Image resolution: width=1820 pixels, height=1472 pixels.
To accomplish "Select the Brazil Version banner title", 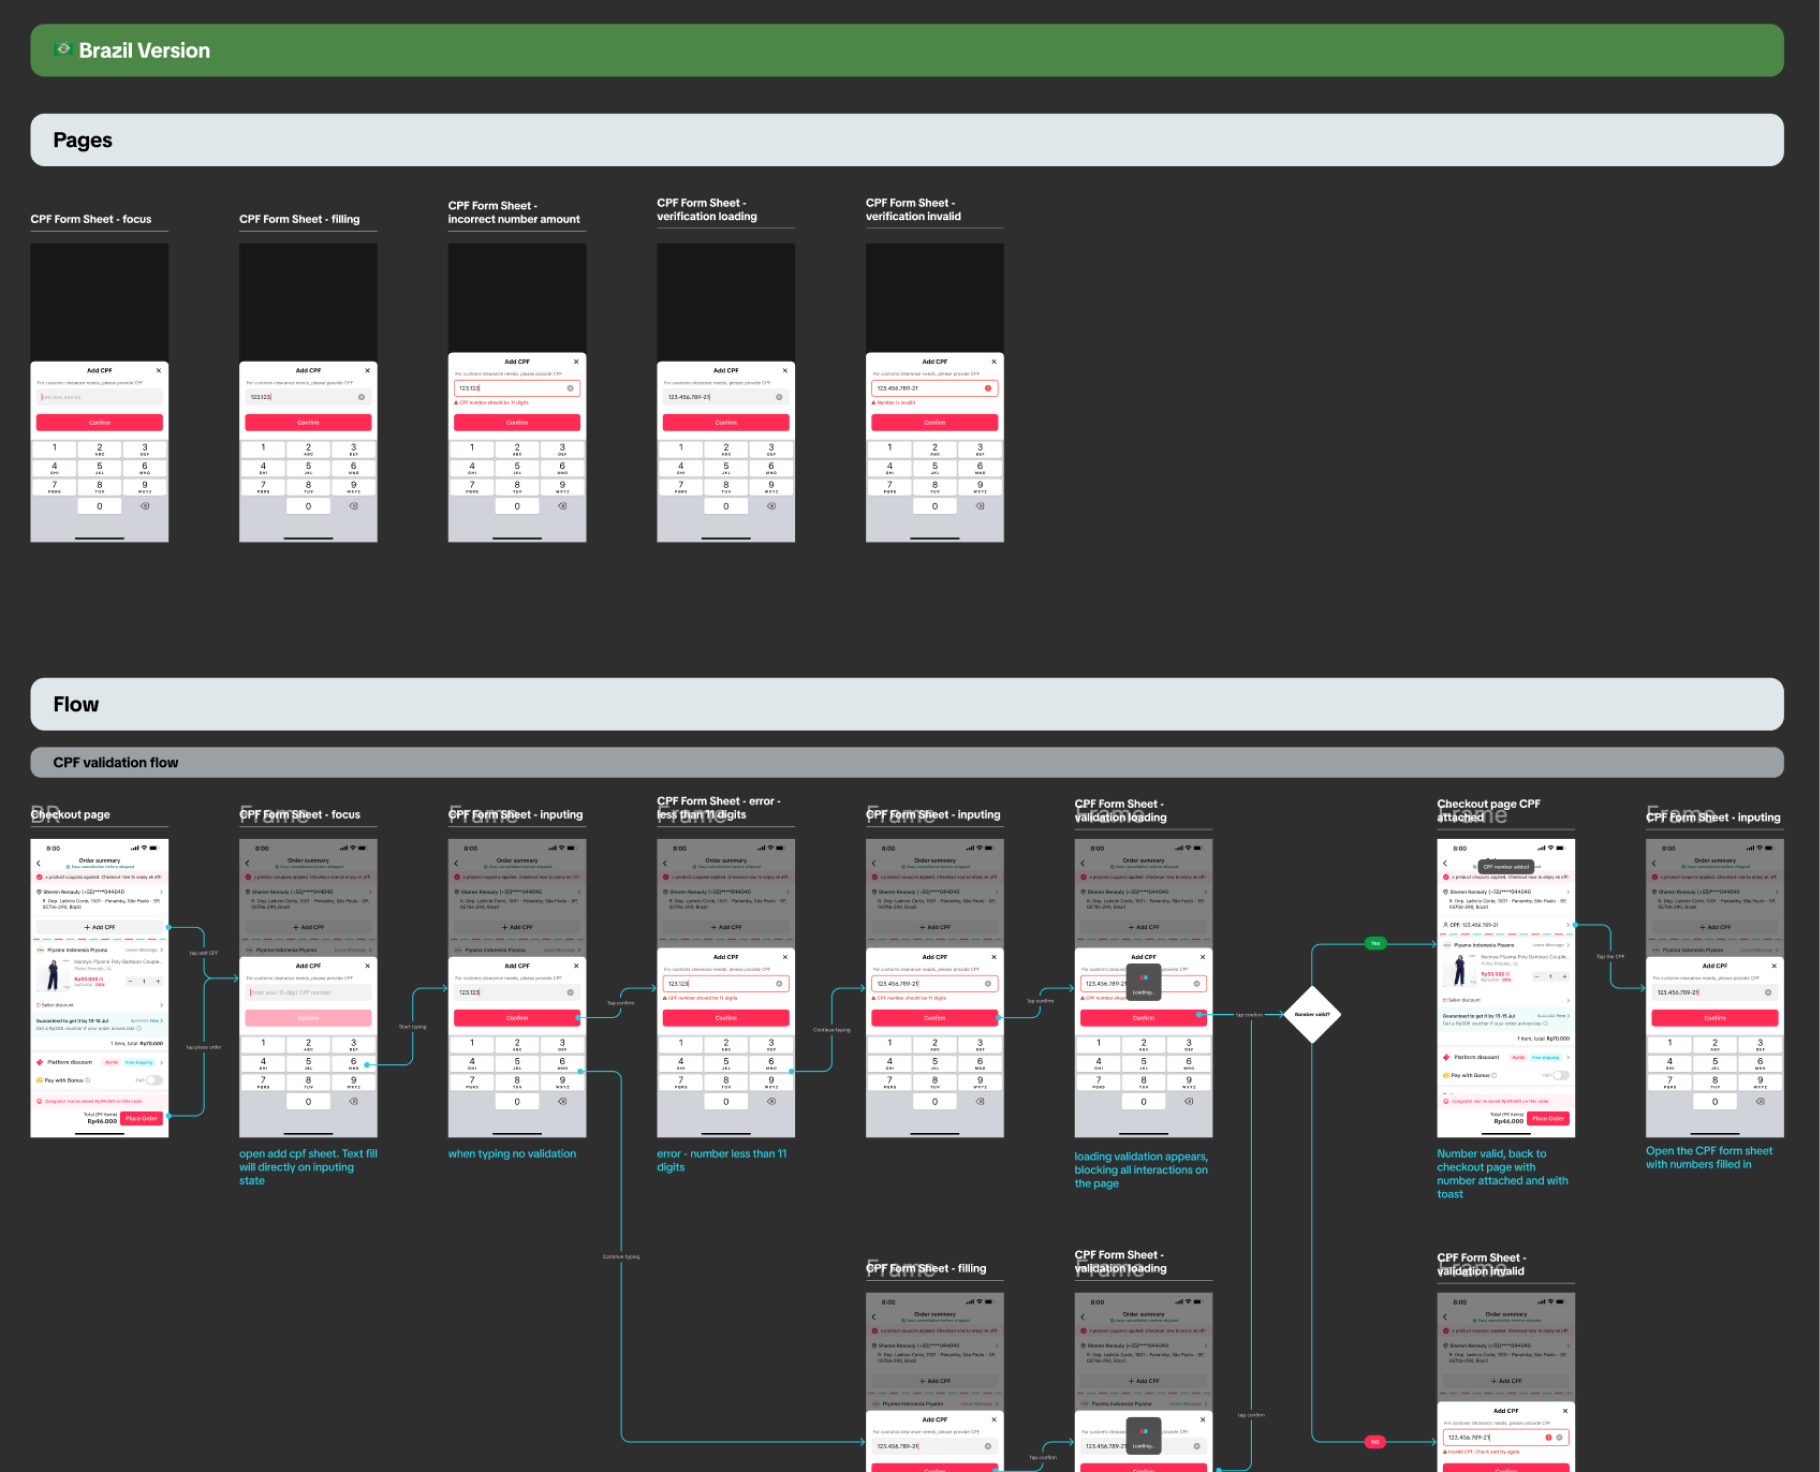I will [x=144, y=50].
